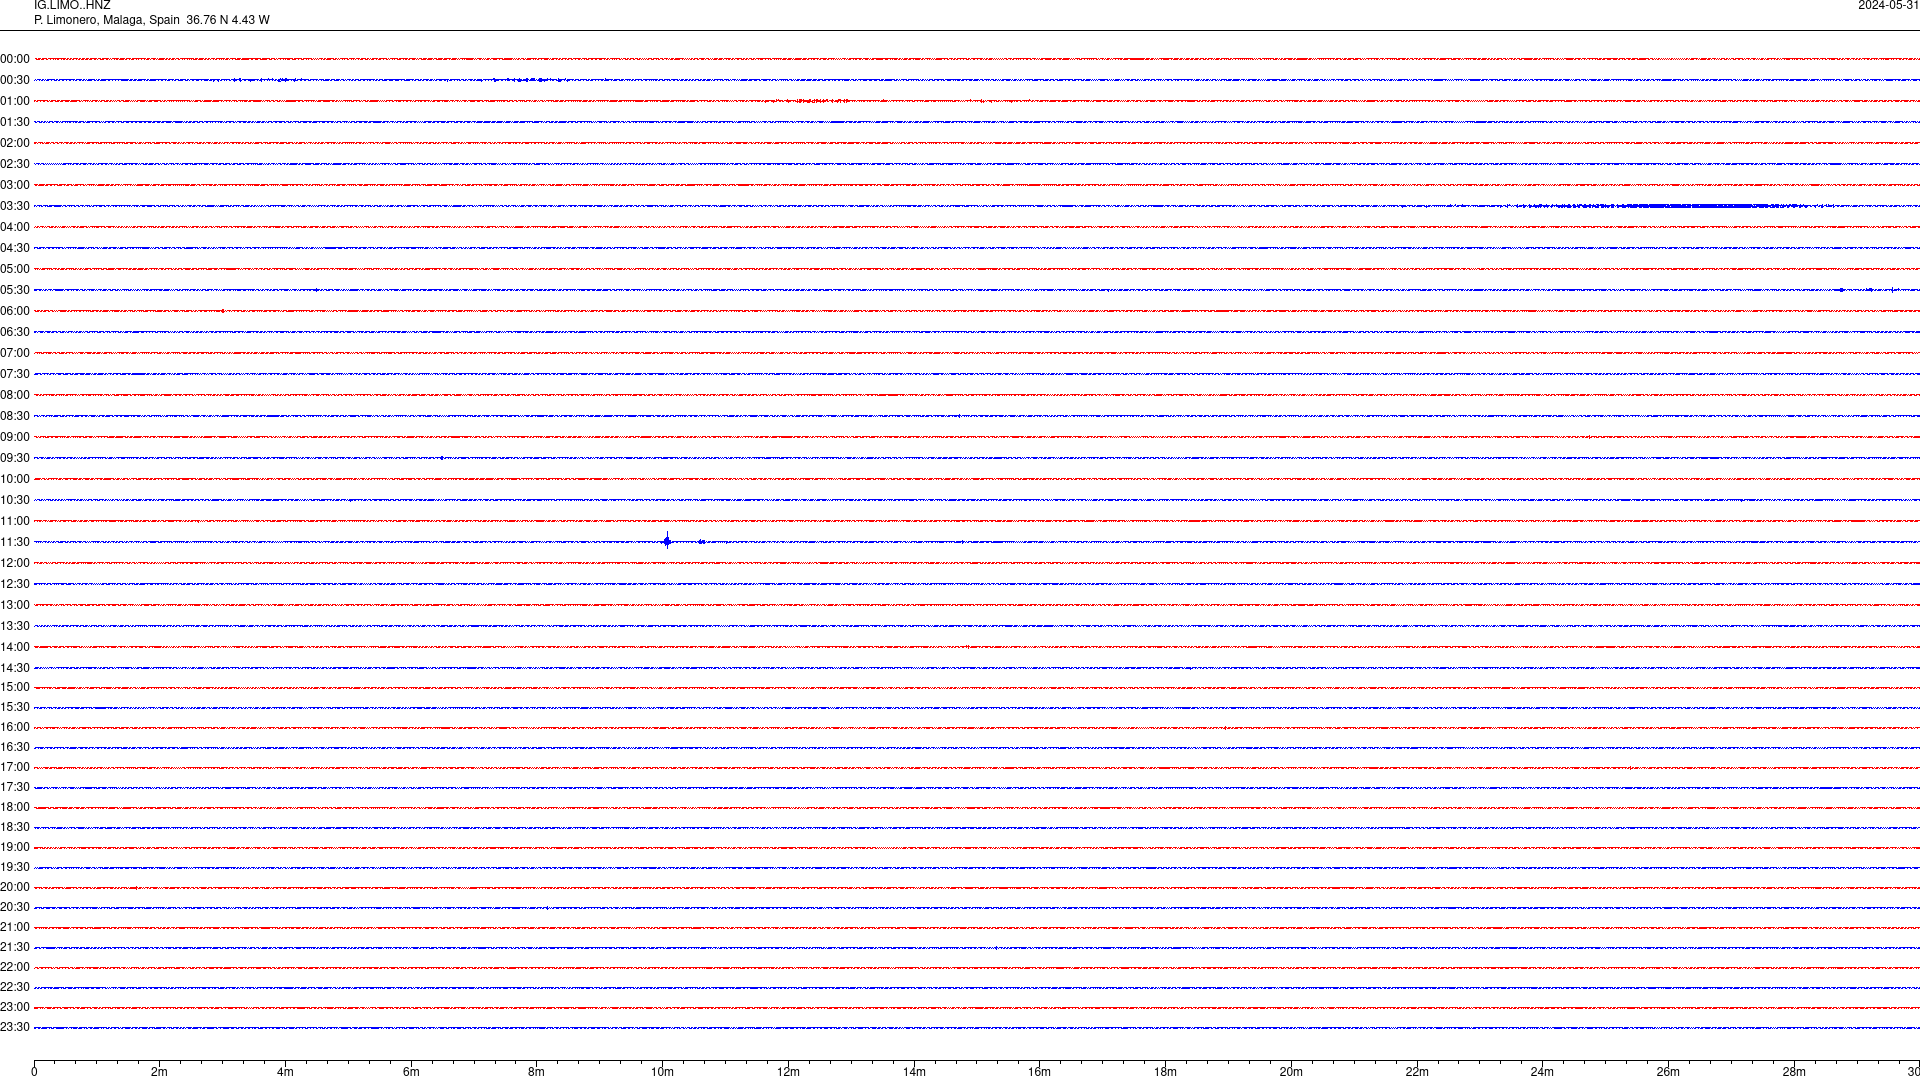Click the 20m tick label on time axis
The height and width of the screenshot is (1080, 1920).
click(x=1291, y=1072)
